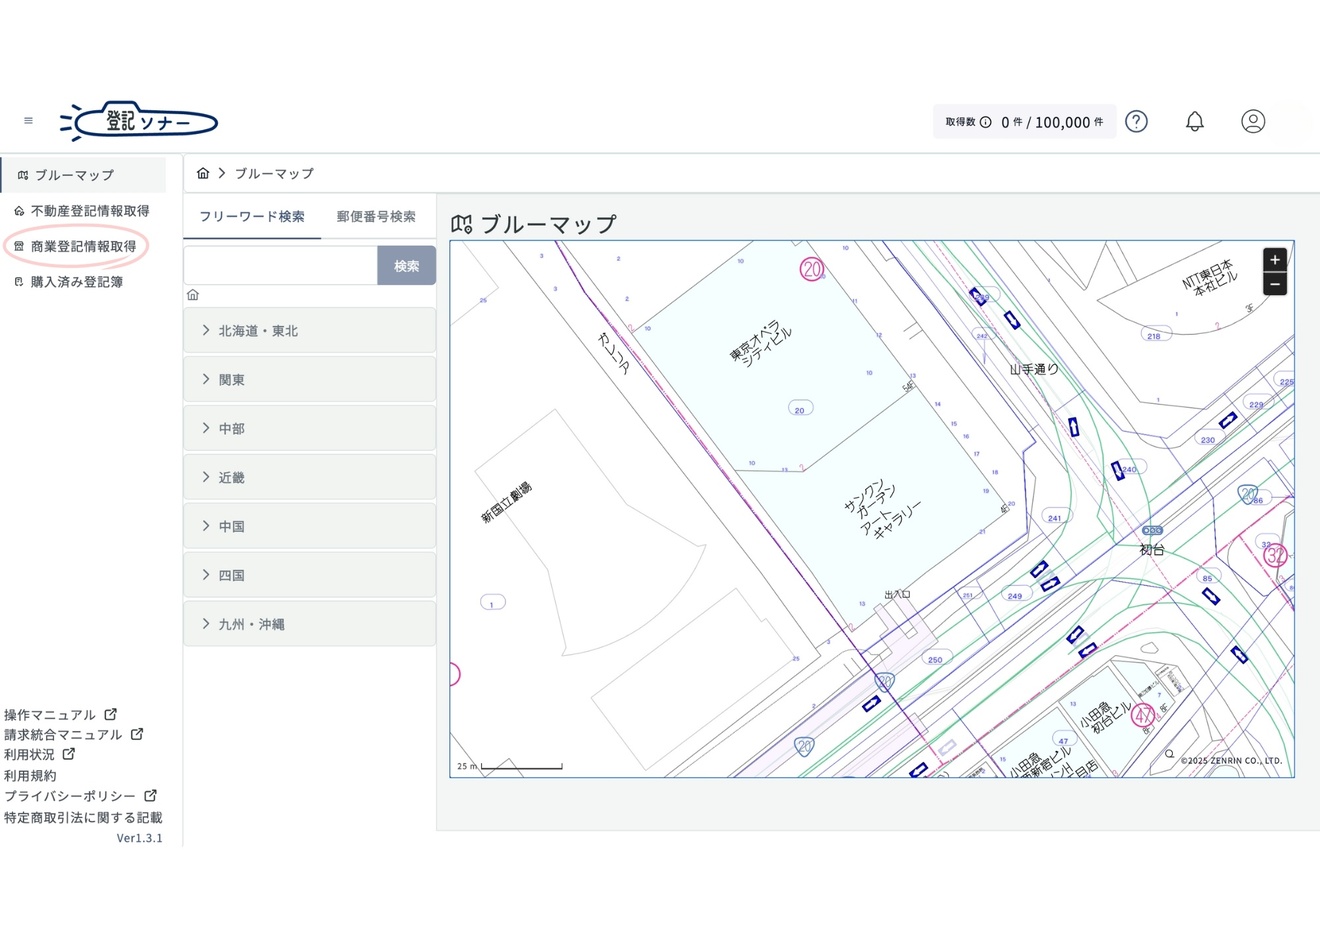Screen dimensions: 1320x933
Task: Expand 北海道・東北 region
Action: (x=309, y=330)
